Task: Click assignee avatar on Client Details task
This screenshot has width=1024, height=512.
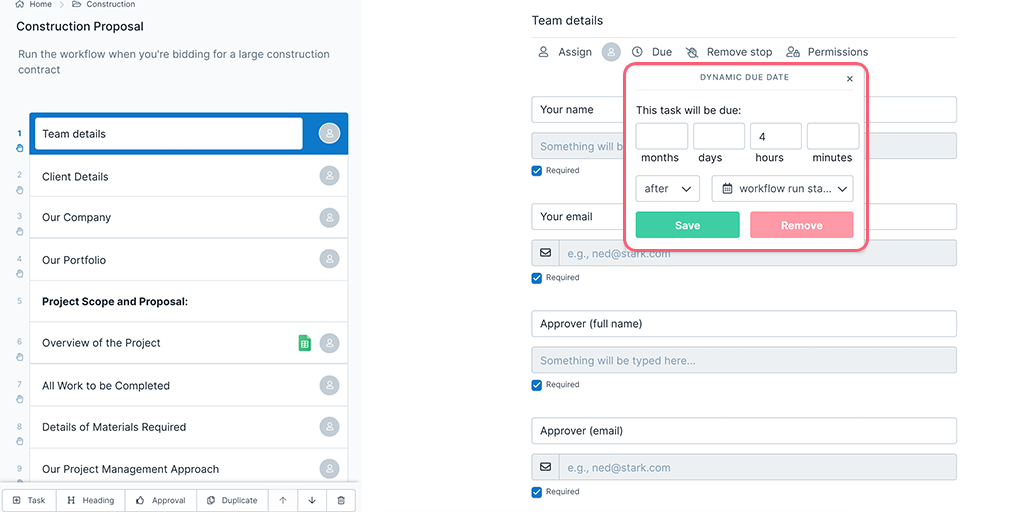Action: click(x=329, y=176)
